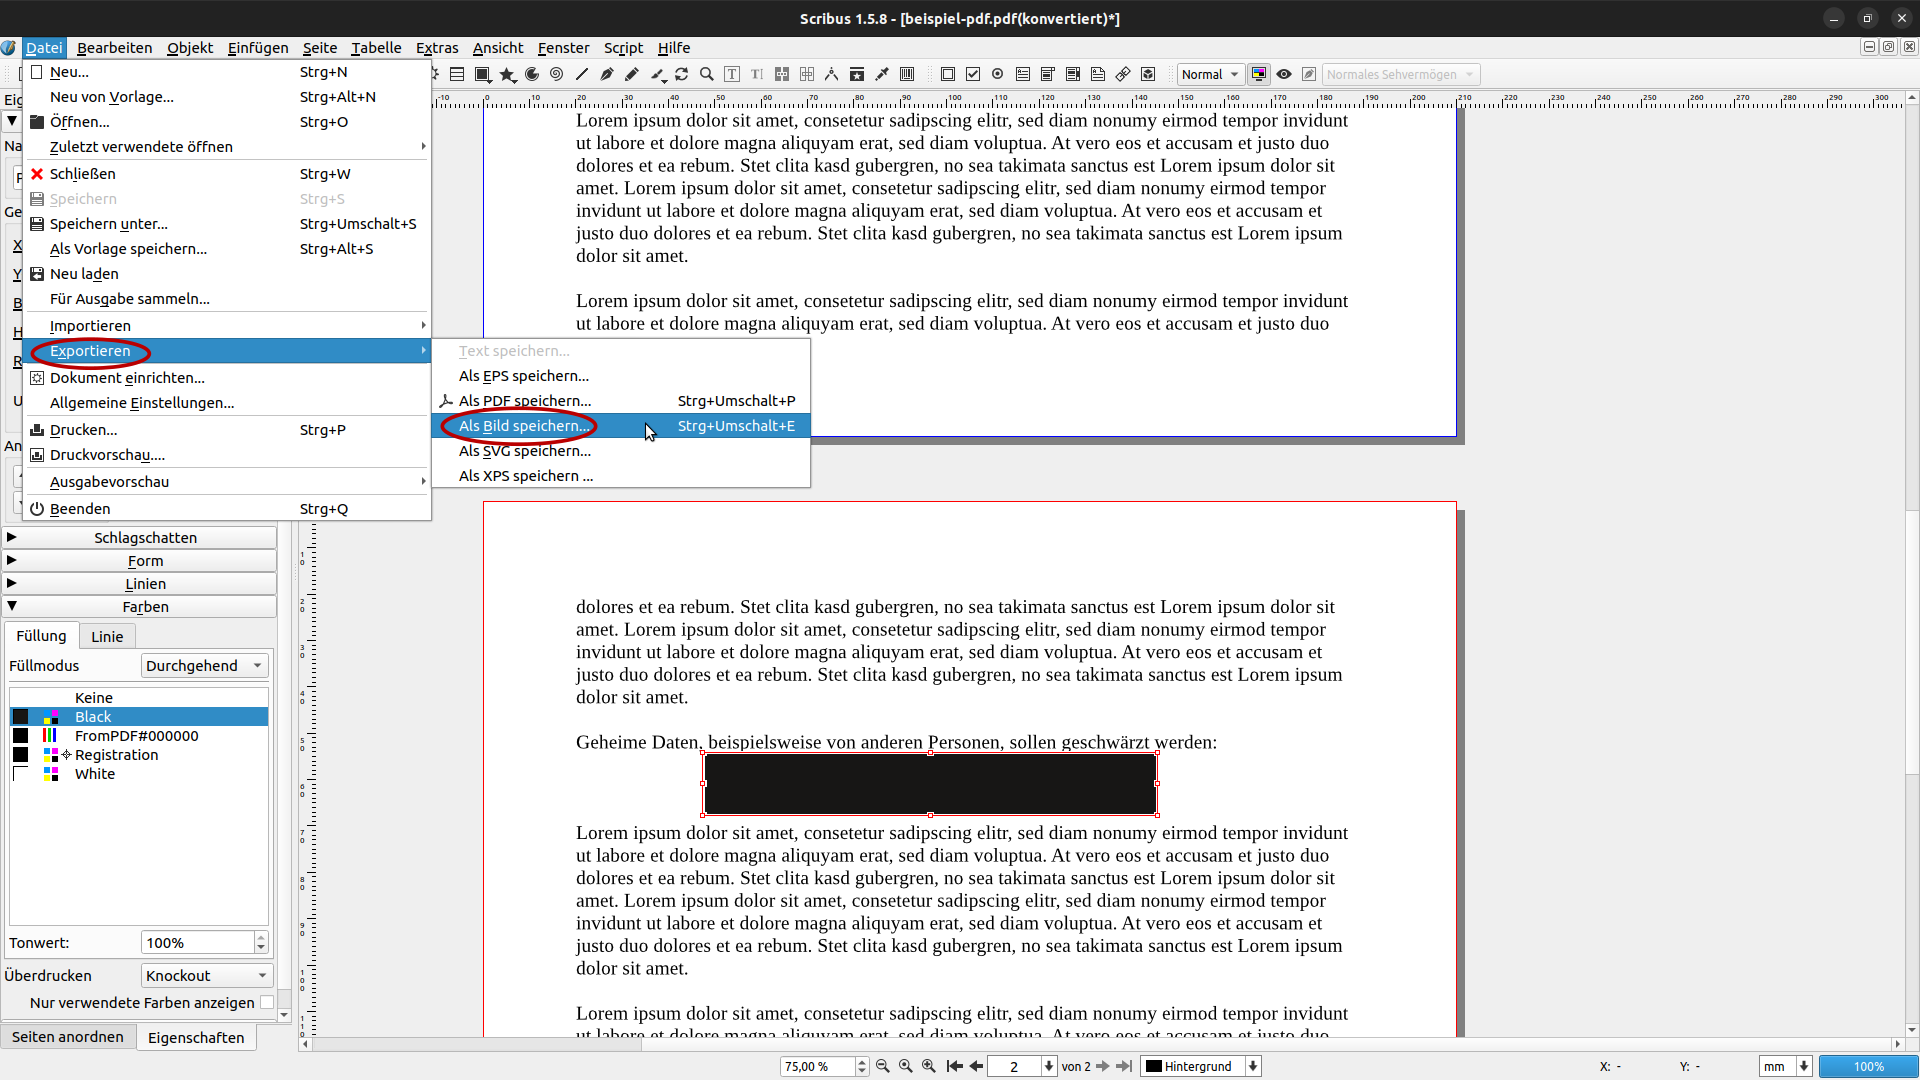Image resolution: width=1920 pixels, height=1080 pixels.
Task: Select the line drawing tool
Action: 582,74
